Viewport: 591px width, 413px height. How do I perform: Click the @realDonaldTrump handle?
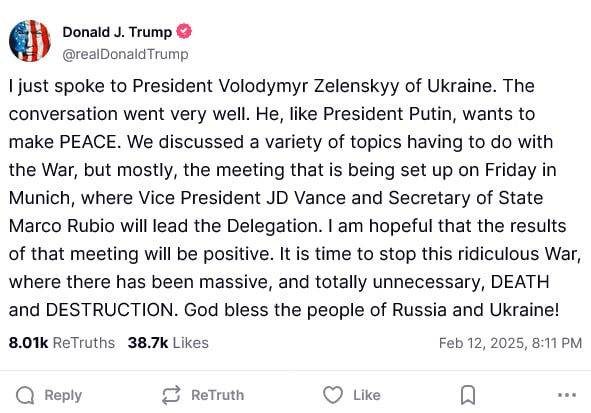126,54
